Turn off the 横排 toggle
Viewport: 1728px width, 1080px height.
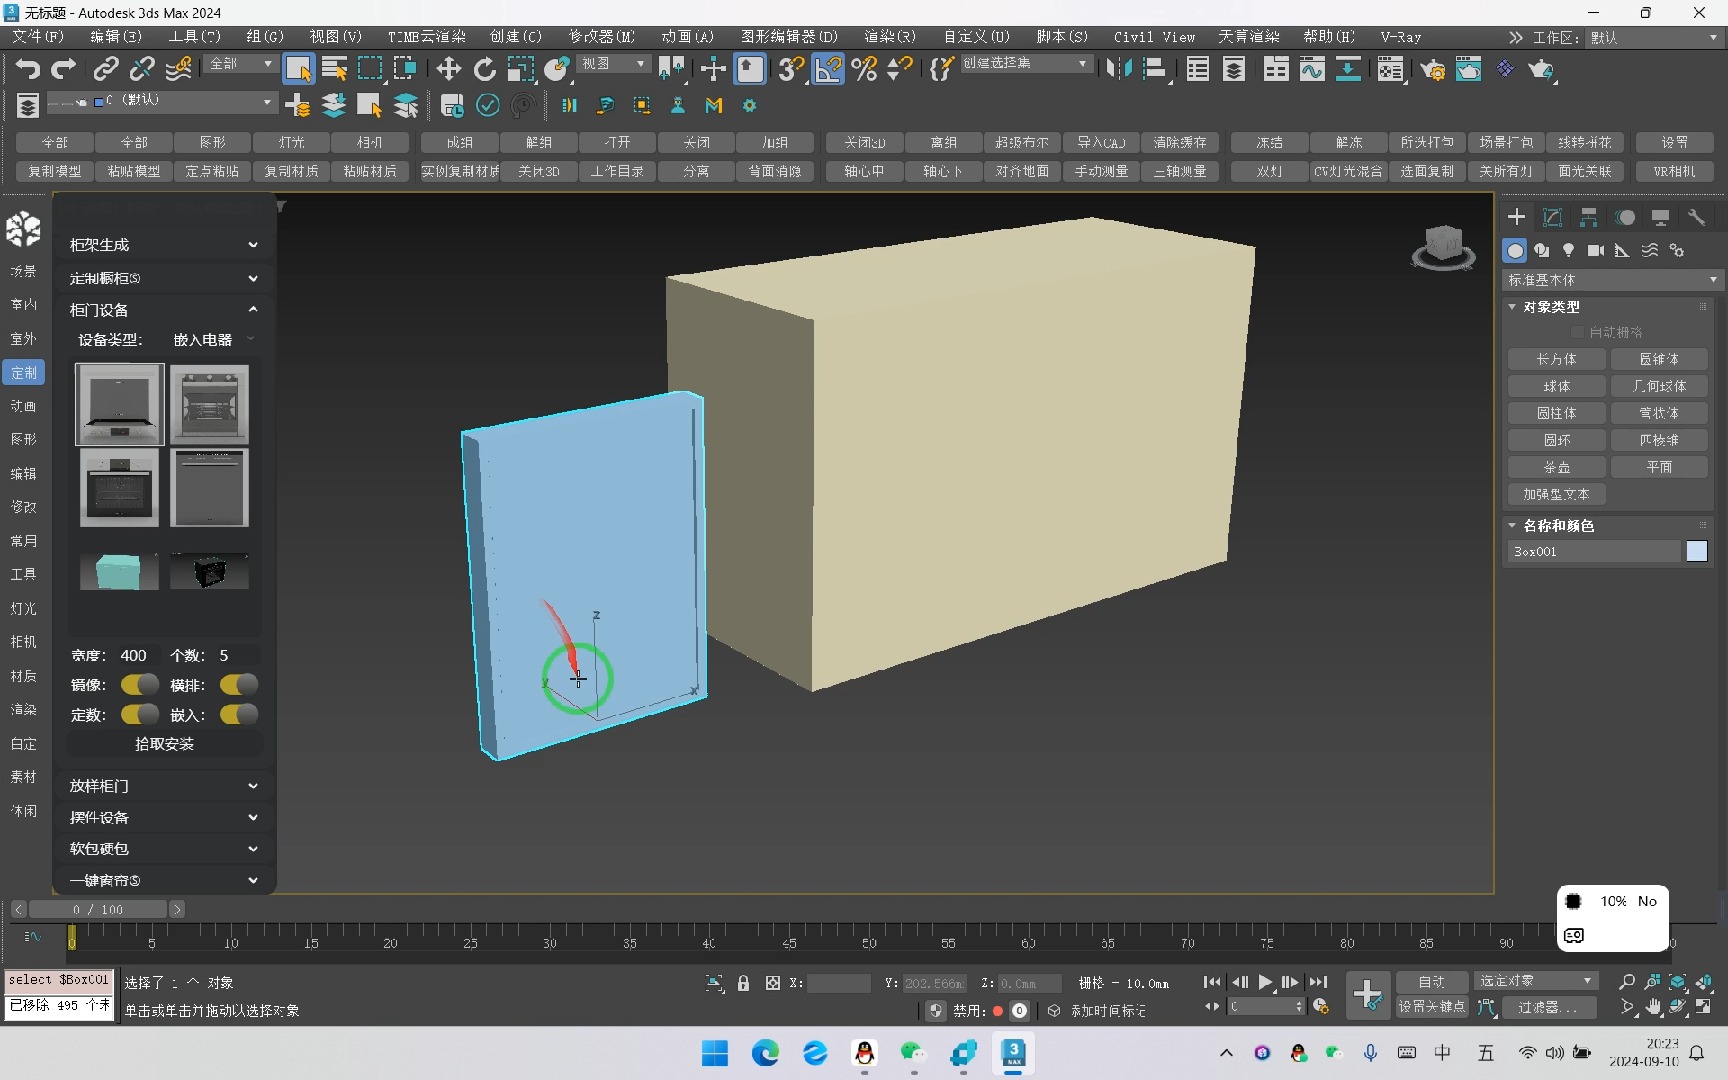click(238, 685)
